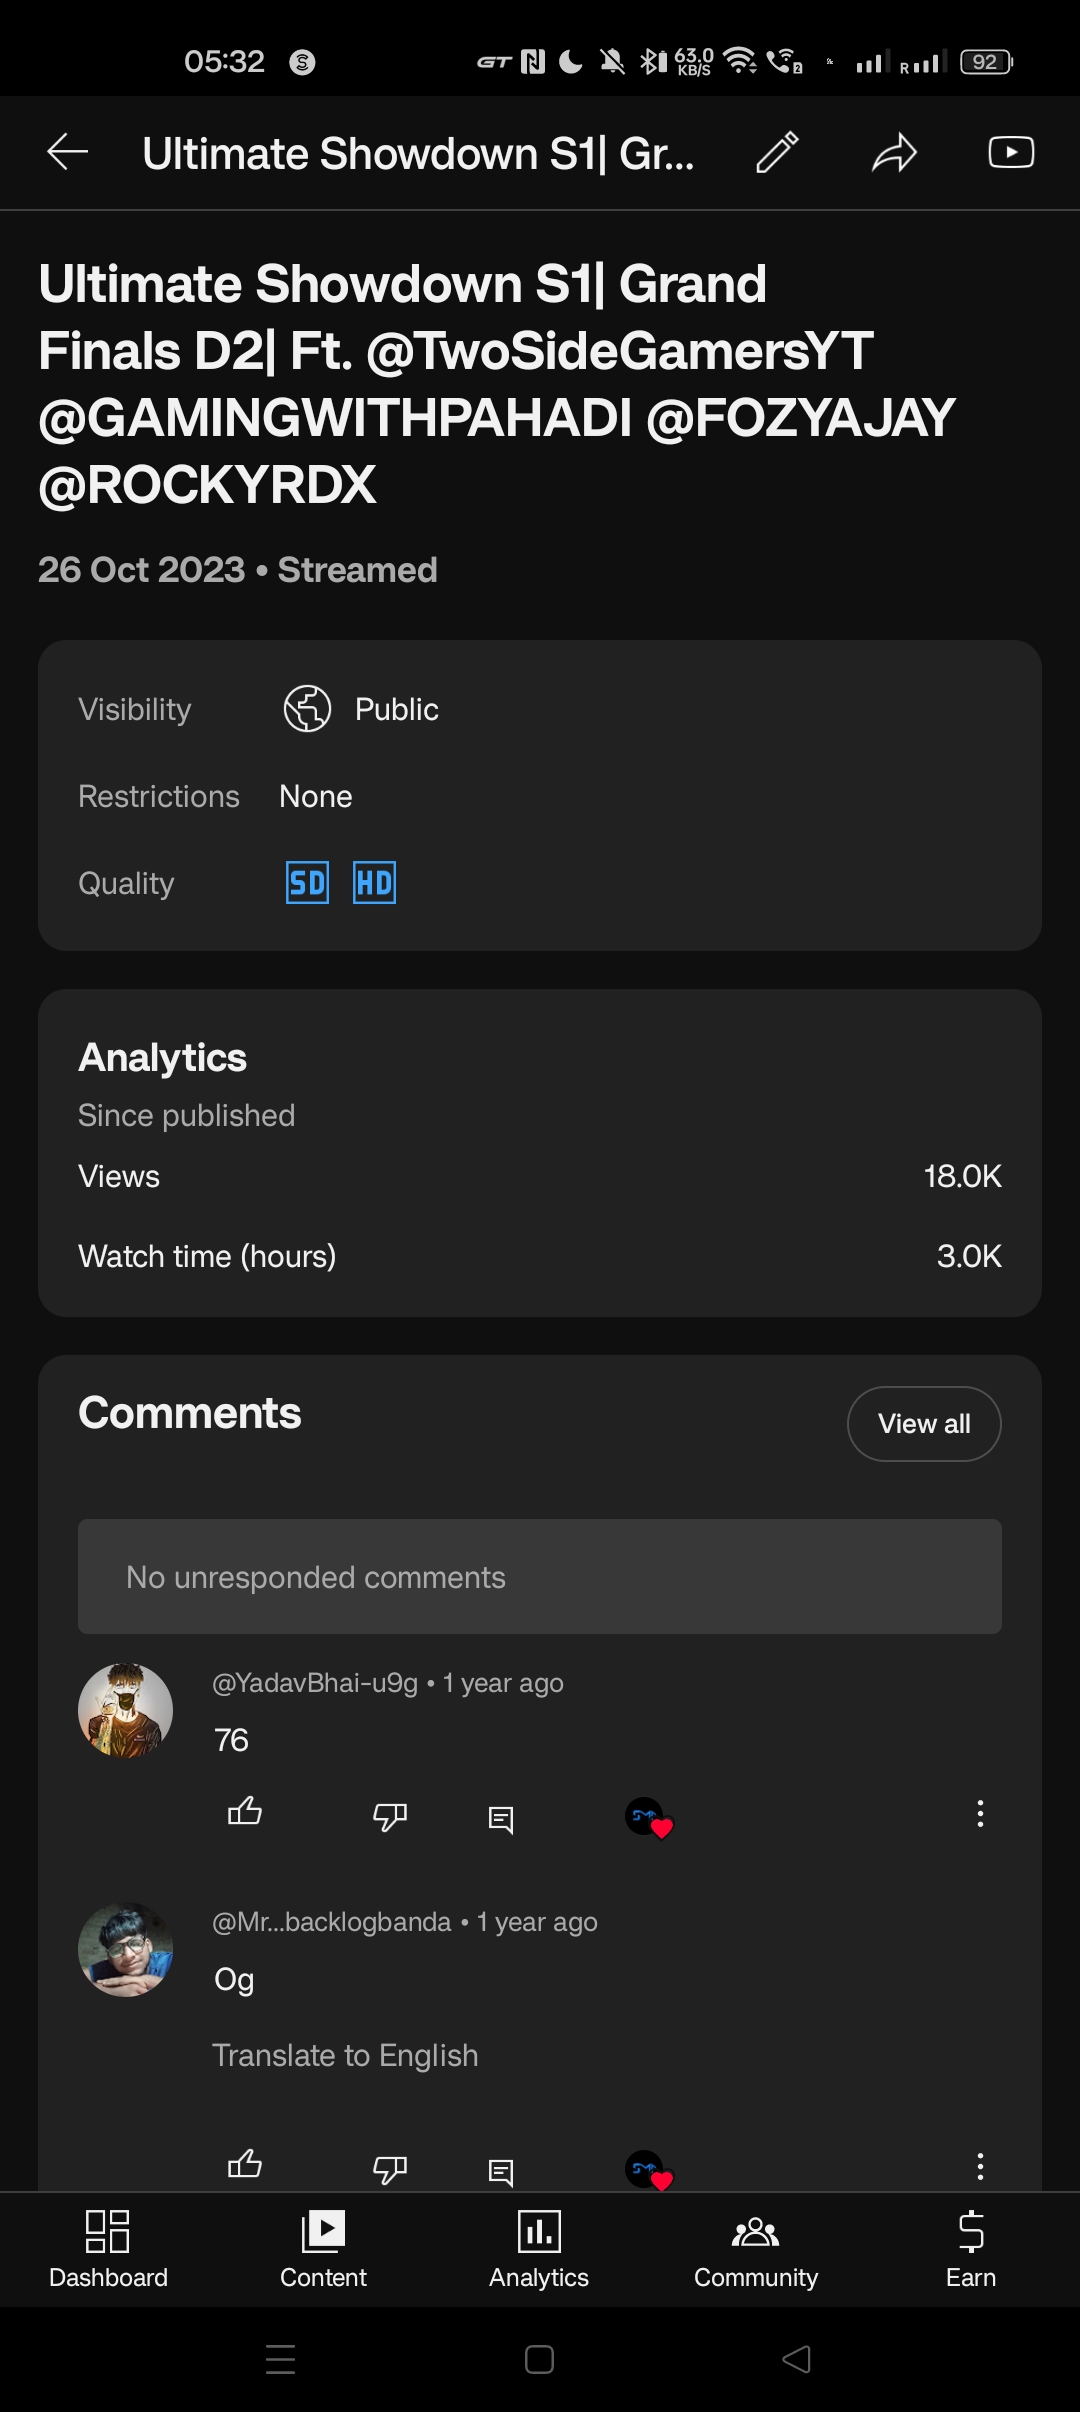Tap the share arrow icon
Screen dimensions: 1080x2412
[x=894, y=153]
